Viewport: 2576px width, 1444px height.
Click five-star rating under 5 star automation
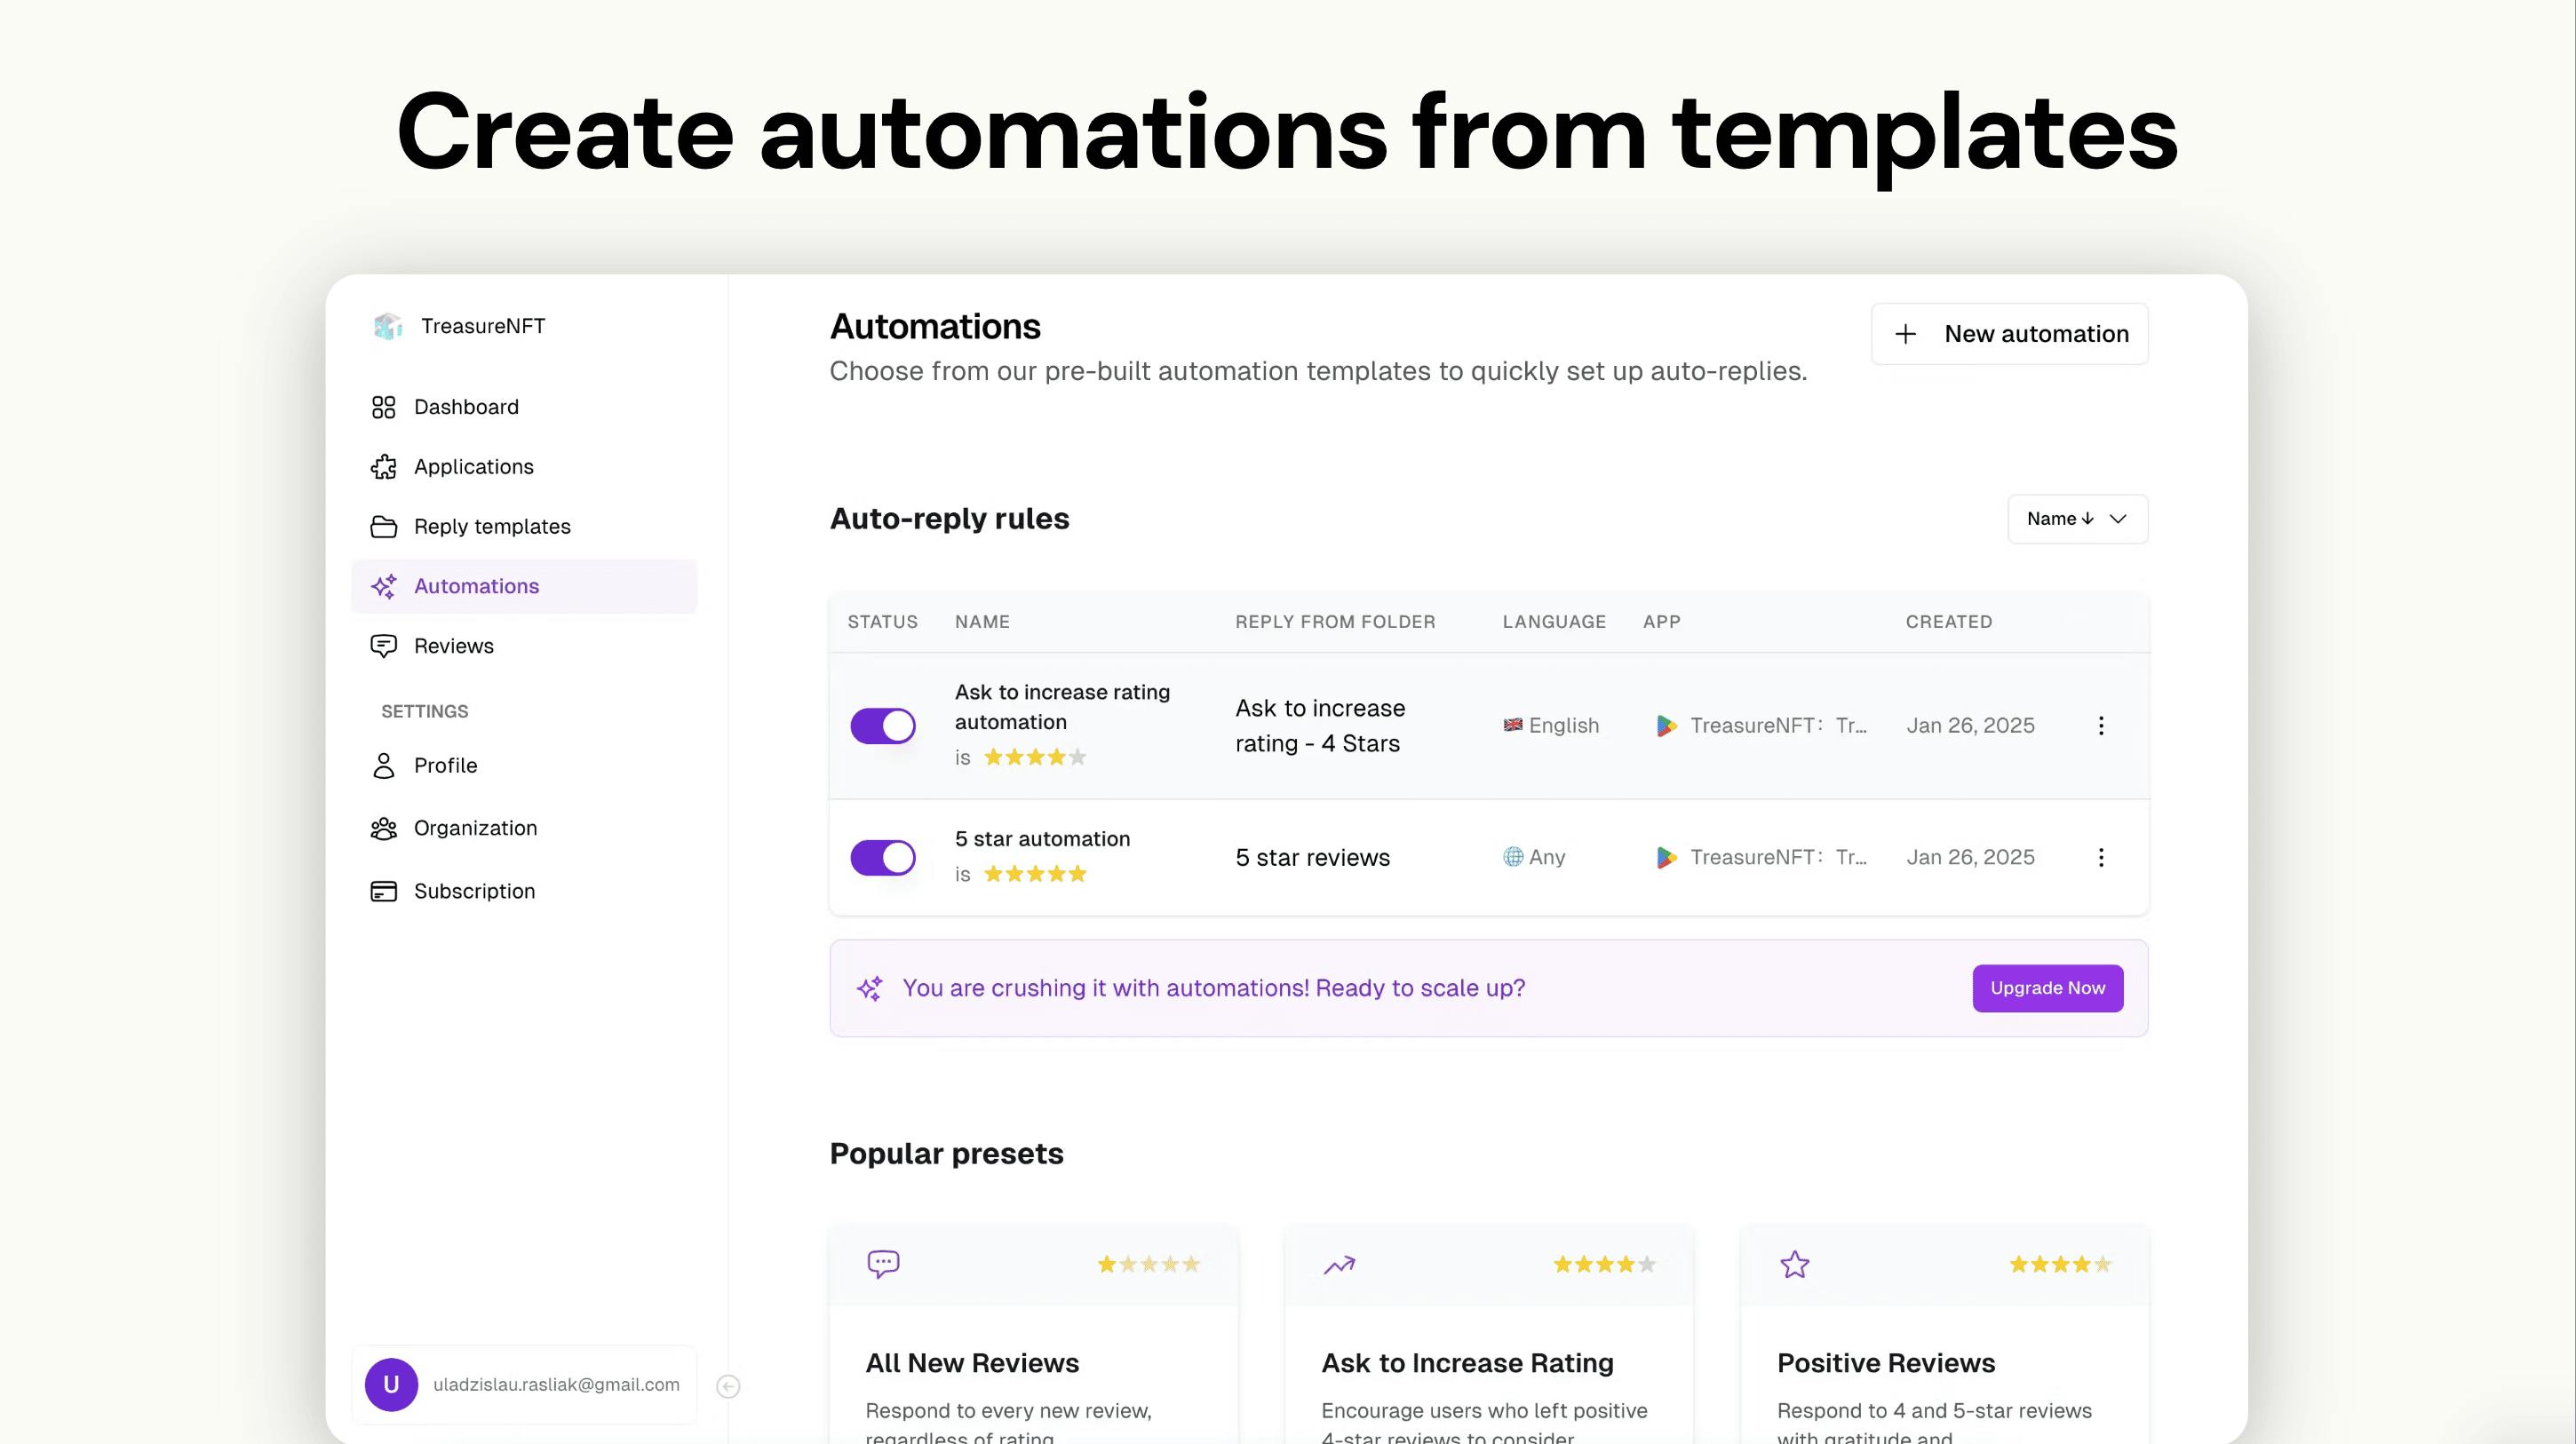click(1035, 874)
